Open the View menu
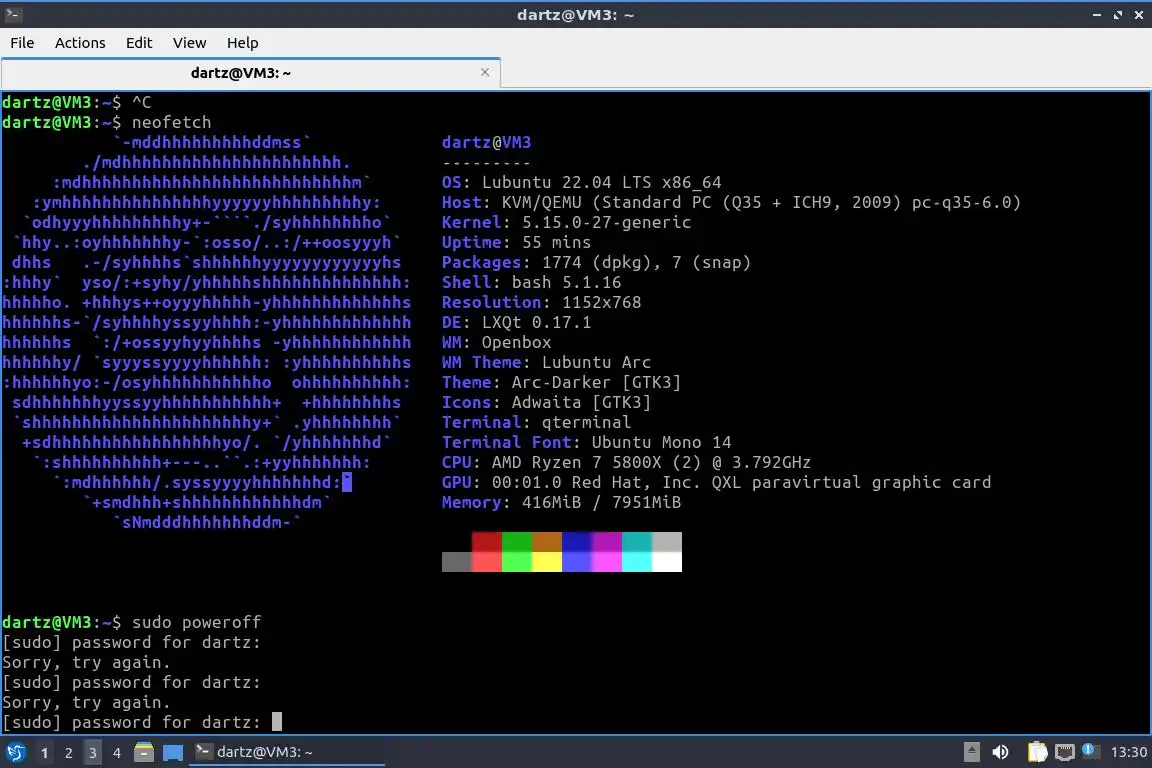 point(190,43)
